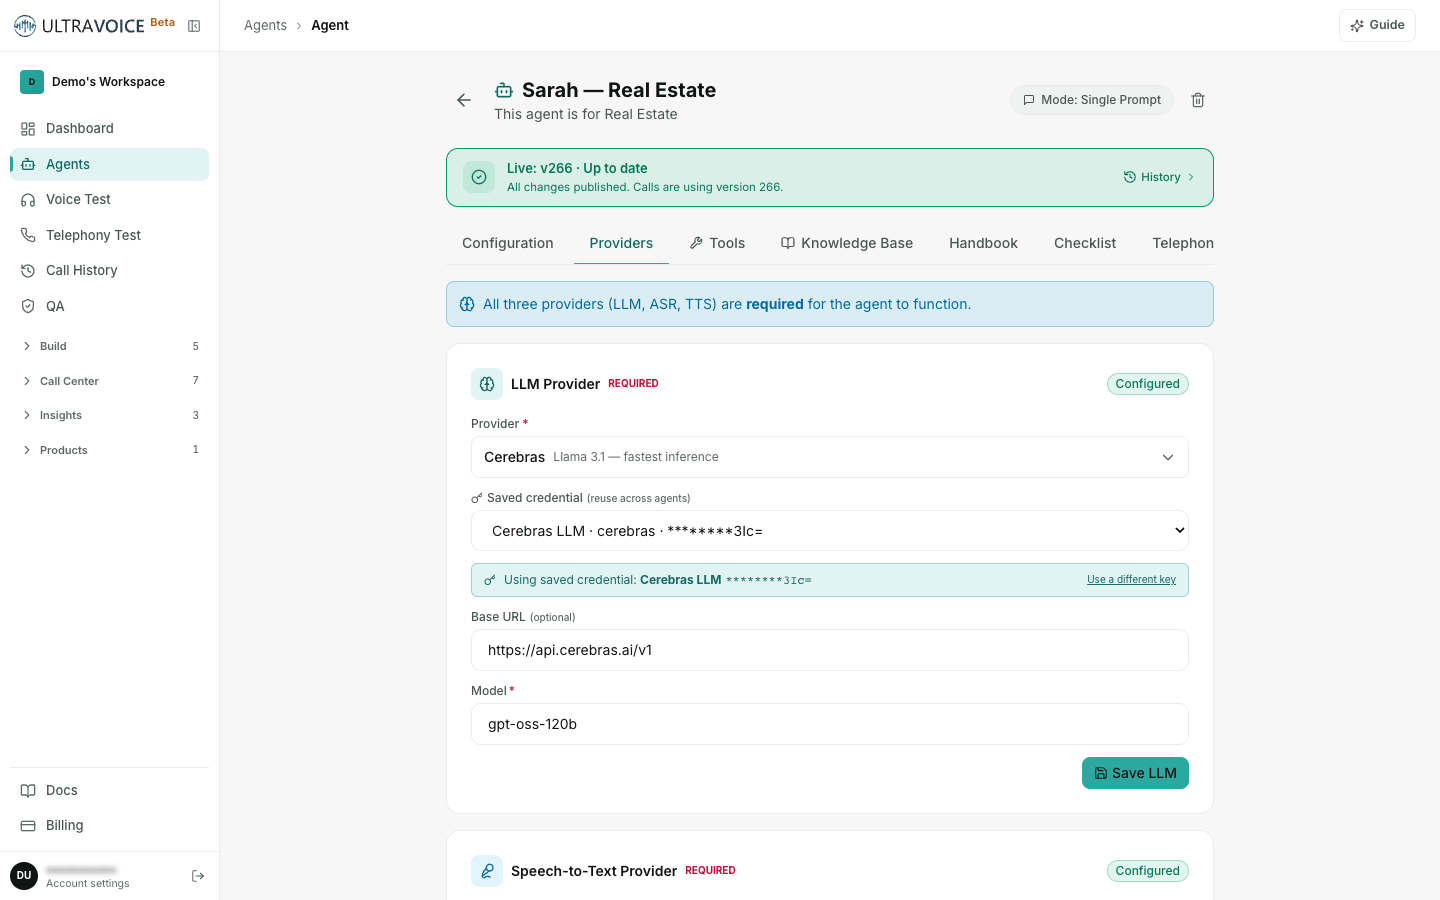This screenshot has height=900, width=1440.
Task: Click the Mode: Single Prompt button
Action: coord(1092,100)
